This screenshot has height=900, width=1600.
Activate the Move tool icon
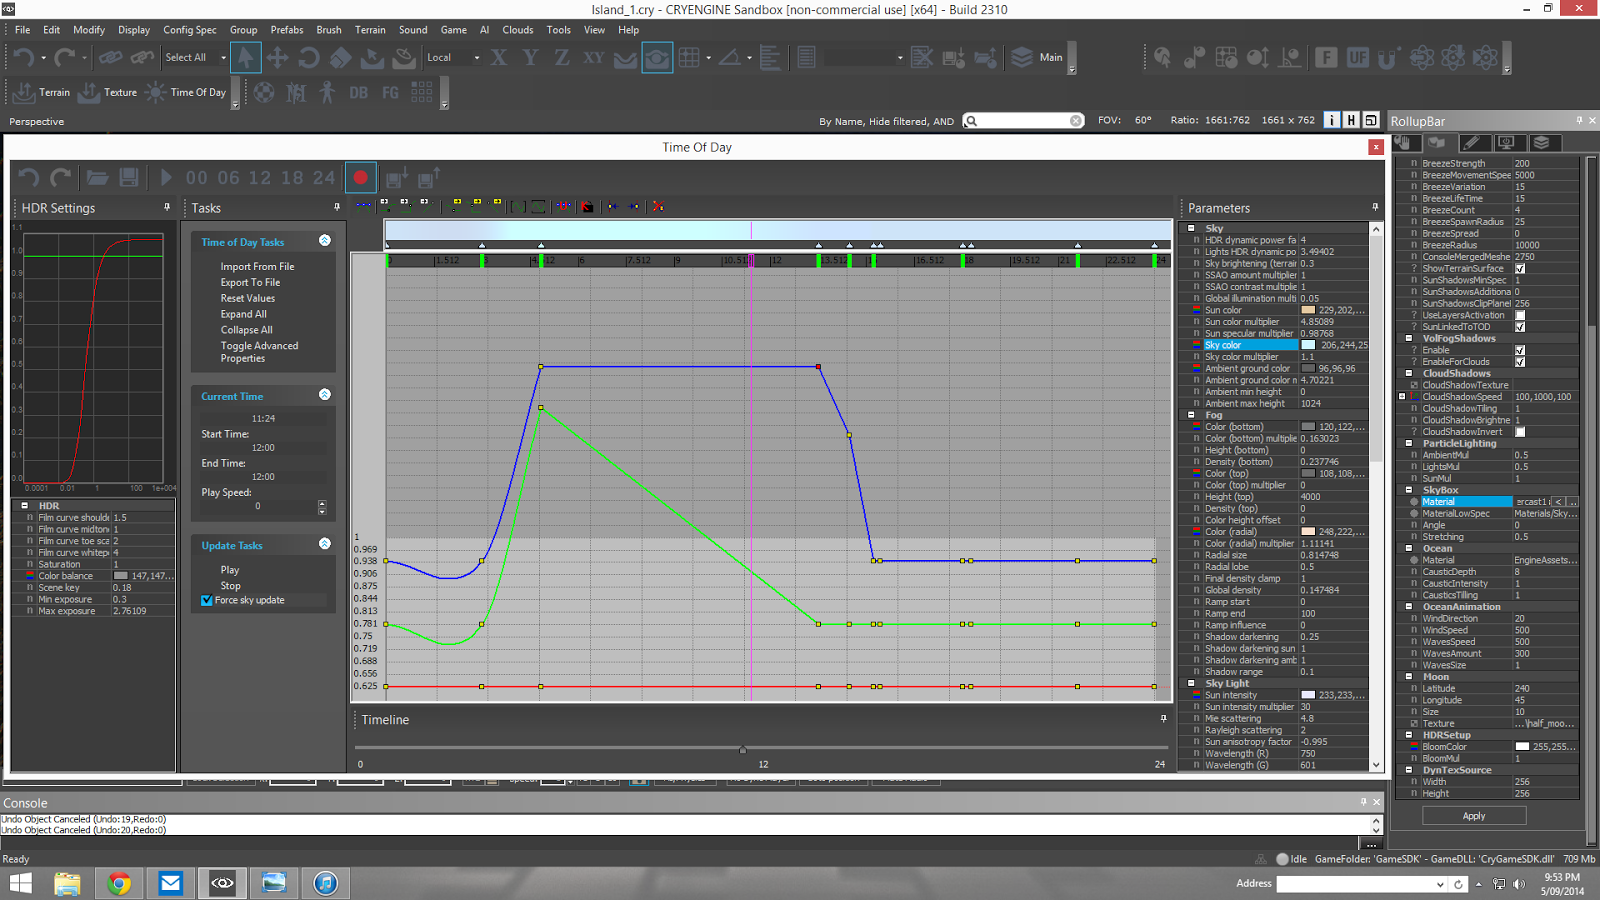[x=277, y=57]
